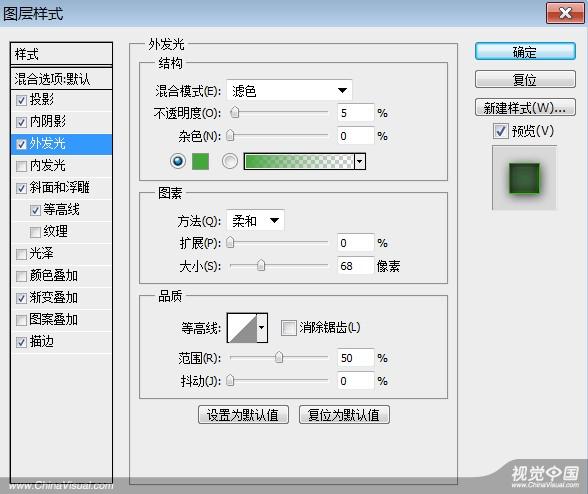
Task: Click the 新建样式 new style button
Action: pyautogui.click(x=525, y=108)
